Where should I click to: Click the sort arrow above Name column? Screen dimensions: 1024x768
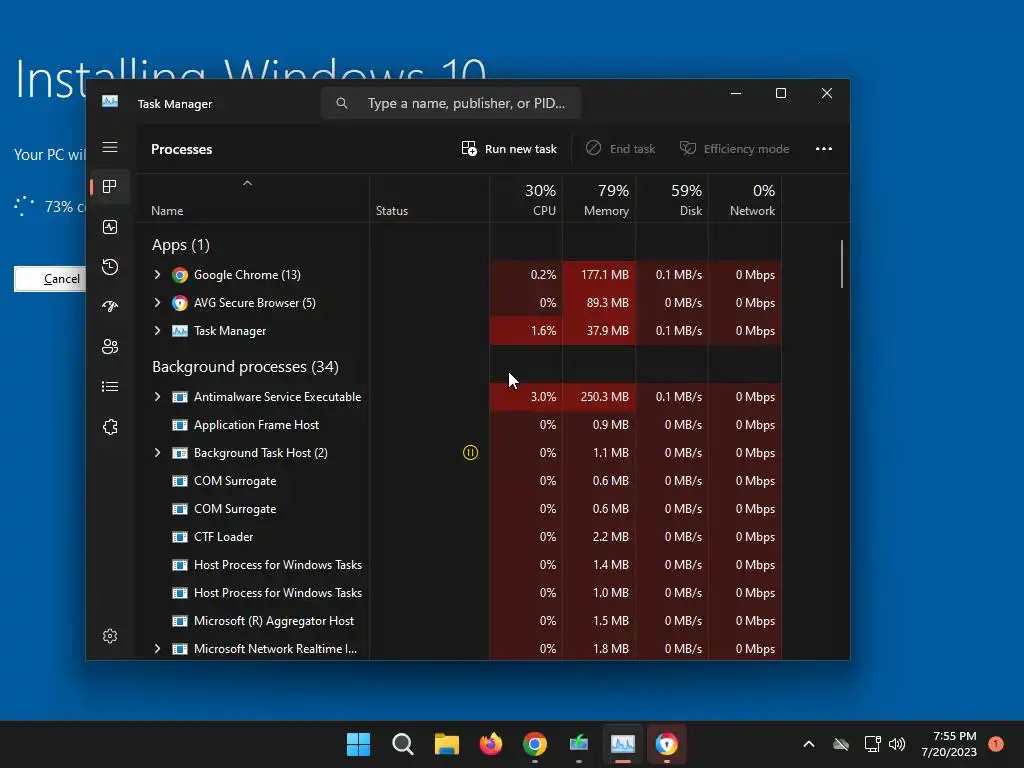[248, 184]
